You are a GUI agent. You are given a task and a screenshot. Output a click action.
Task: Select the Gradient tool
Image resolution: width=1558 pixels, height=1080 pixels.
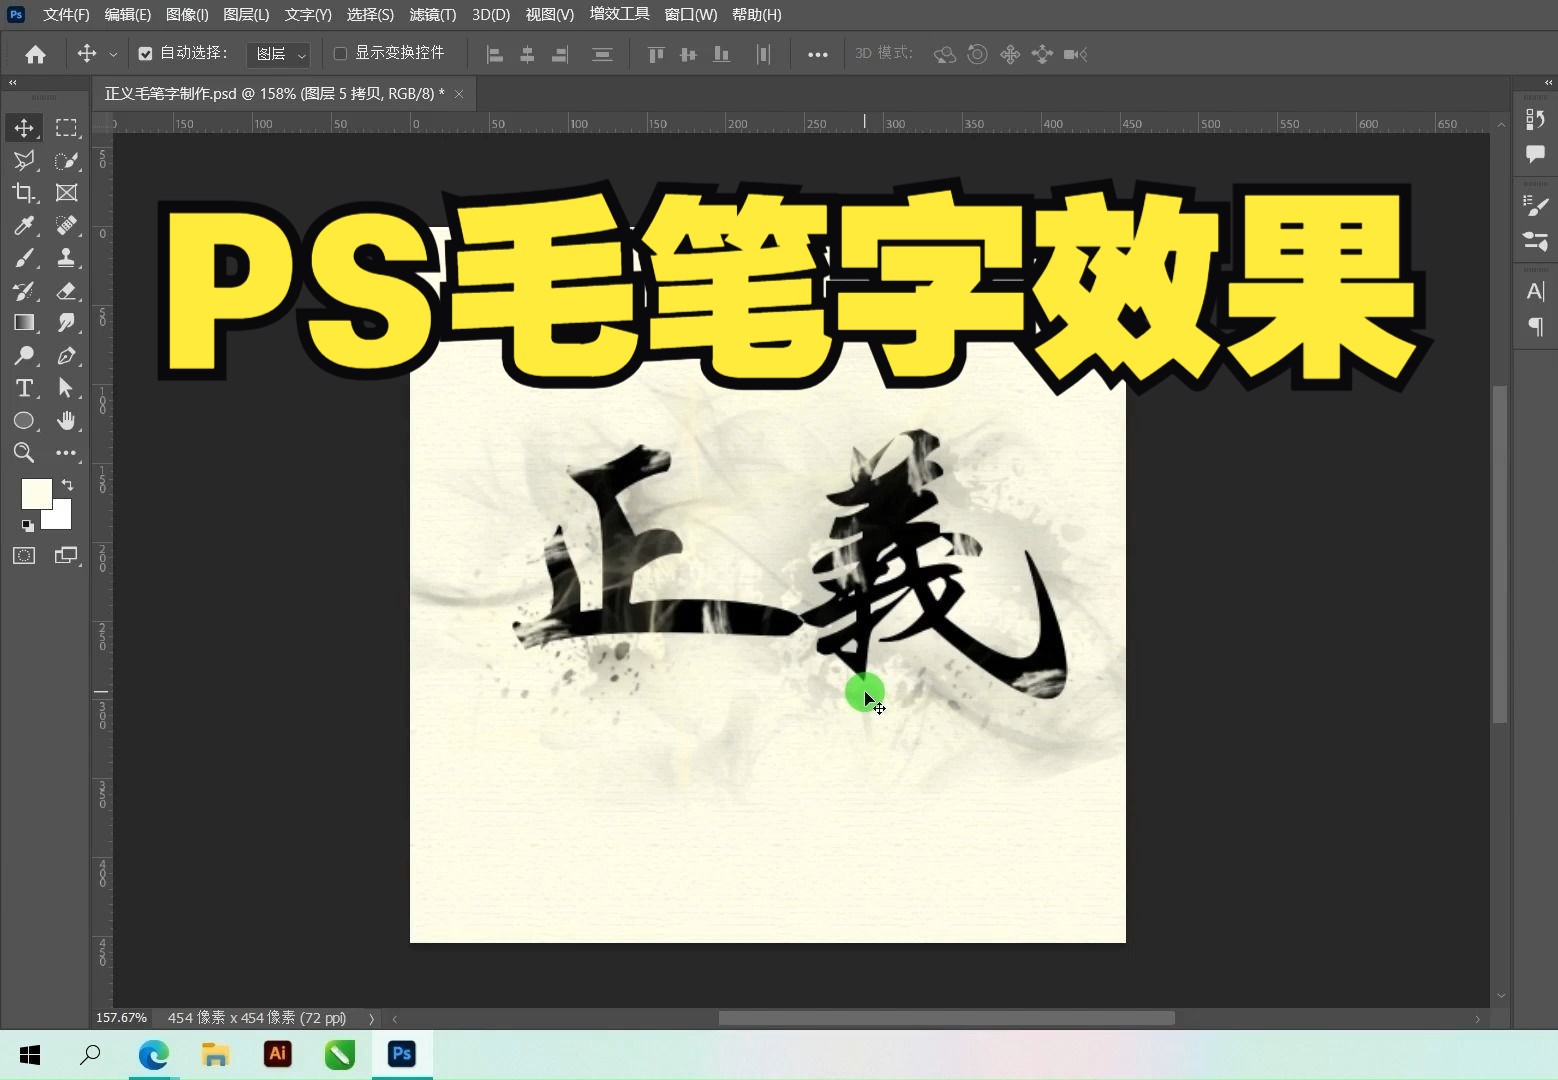click(24, 323)
